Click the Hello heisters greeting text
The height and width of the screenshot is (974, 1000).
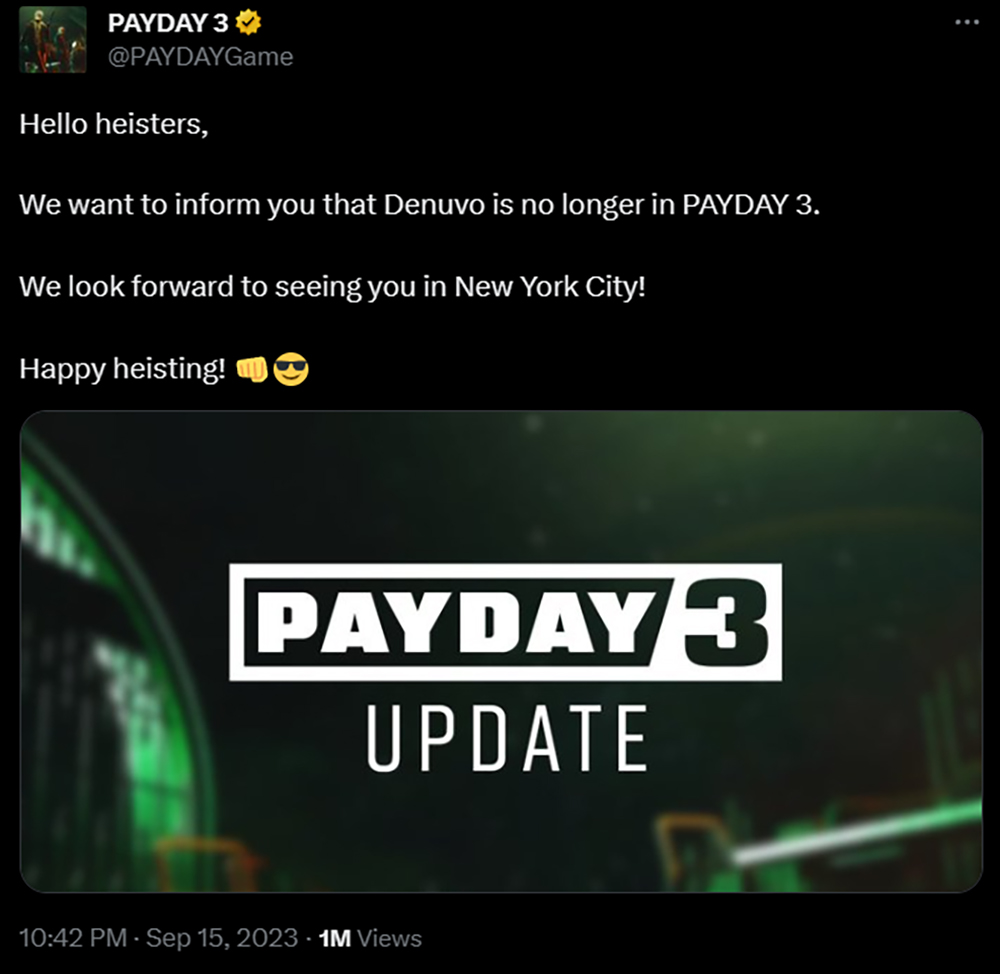coord(114,124)
